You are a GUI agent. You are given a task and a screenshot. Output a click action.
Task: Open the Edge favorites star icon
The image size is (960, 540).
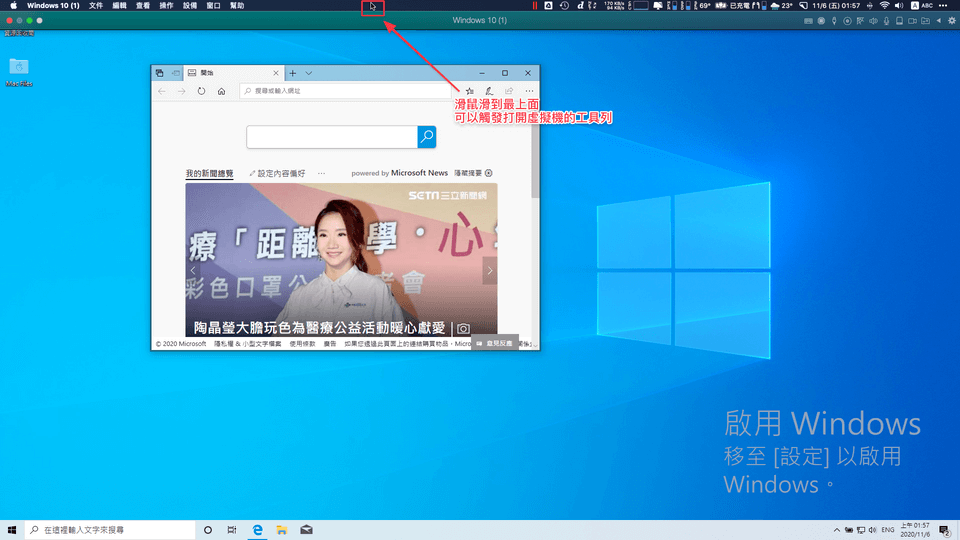click(x=470, y=91)
